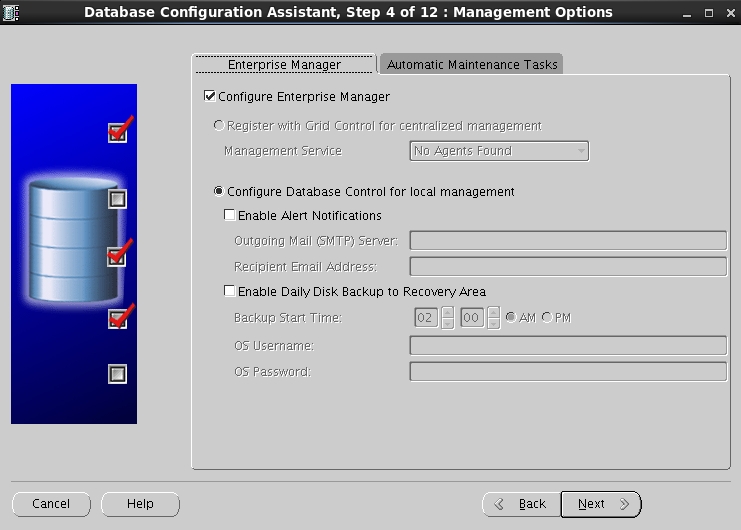Enable Daily Disk Backup to Recovery Area
Image resolution: width=741 pixels, height=530 pixels.
(x=230, y=291)
